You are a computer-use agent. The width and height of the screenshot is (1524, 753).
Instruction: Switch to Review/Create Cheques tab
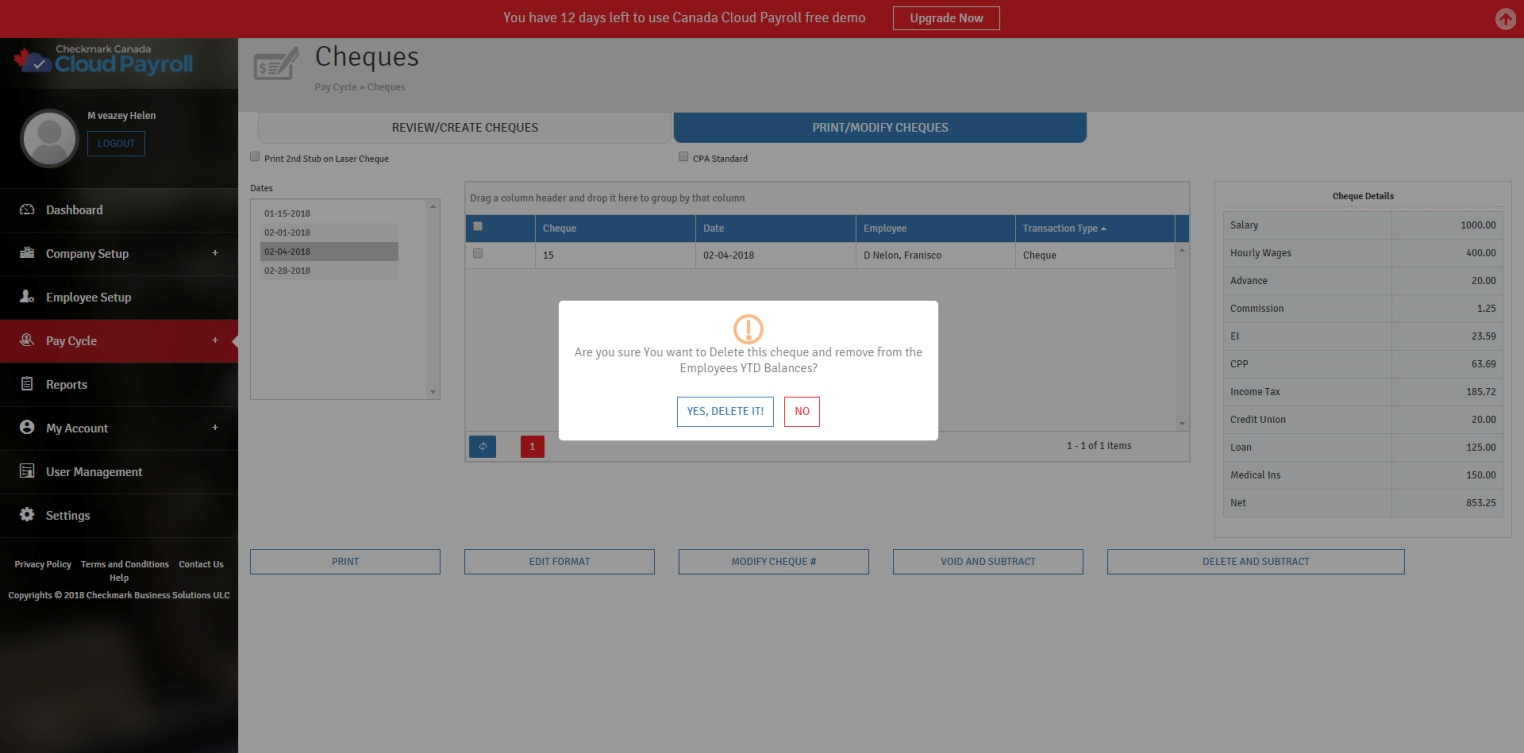click(464, 128)
